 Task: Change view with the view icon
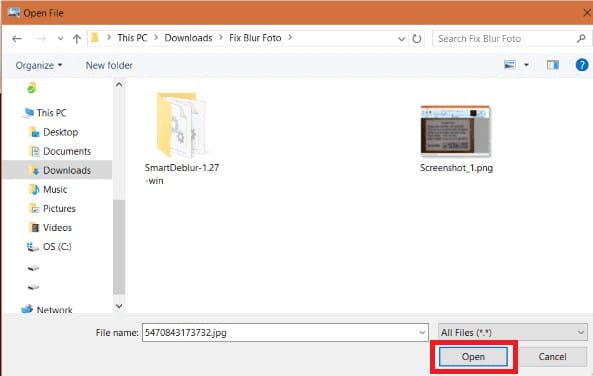click(510, 65)
